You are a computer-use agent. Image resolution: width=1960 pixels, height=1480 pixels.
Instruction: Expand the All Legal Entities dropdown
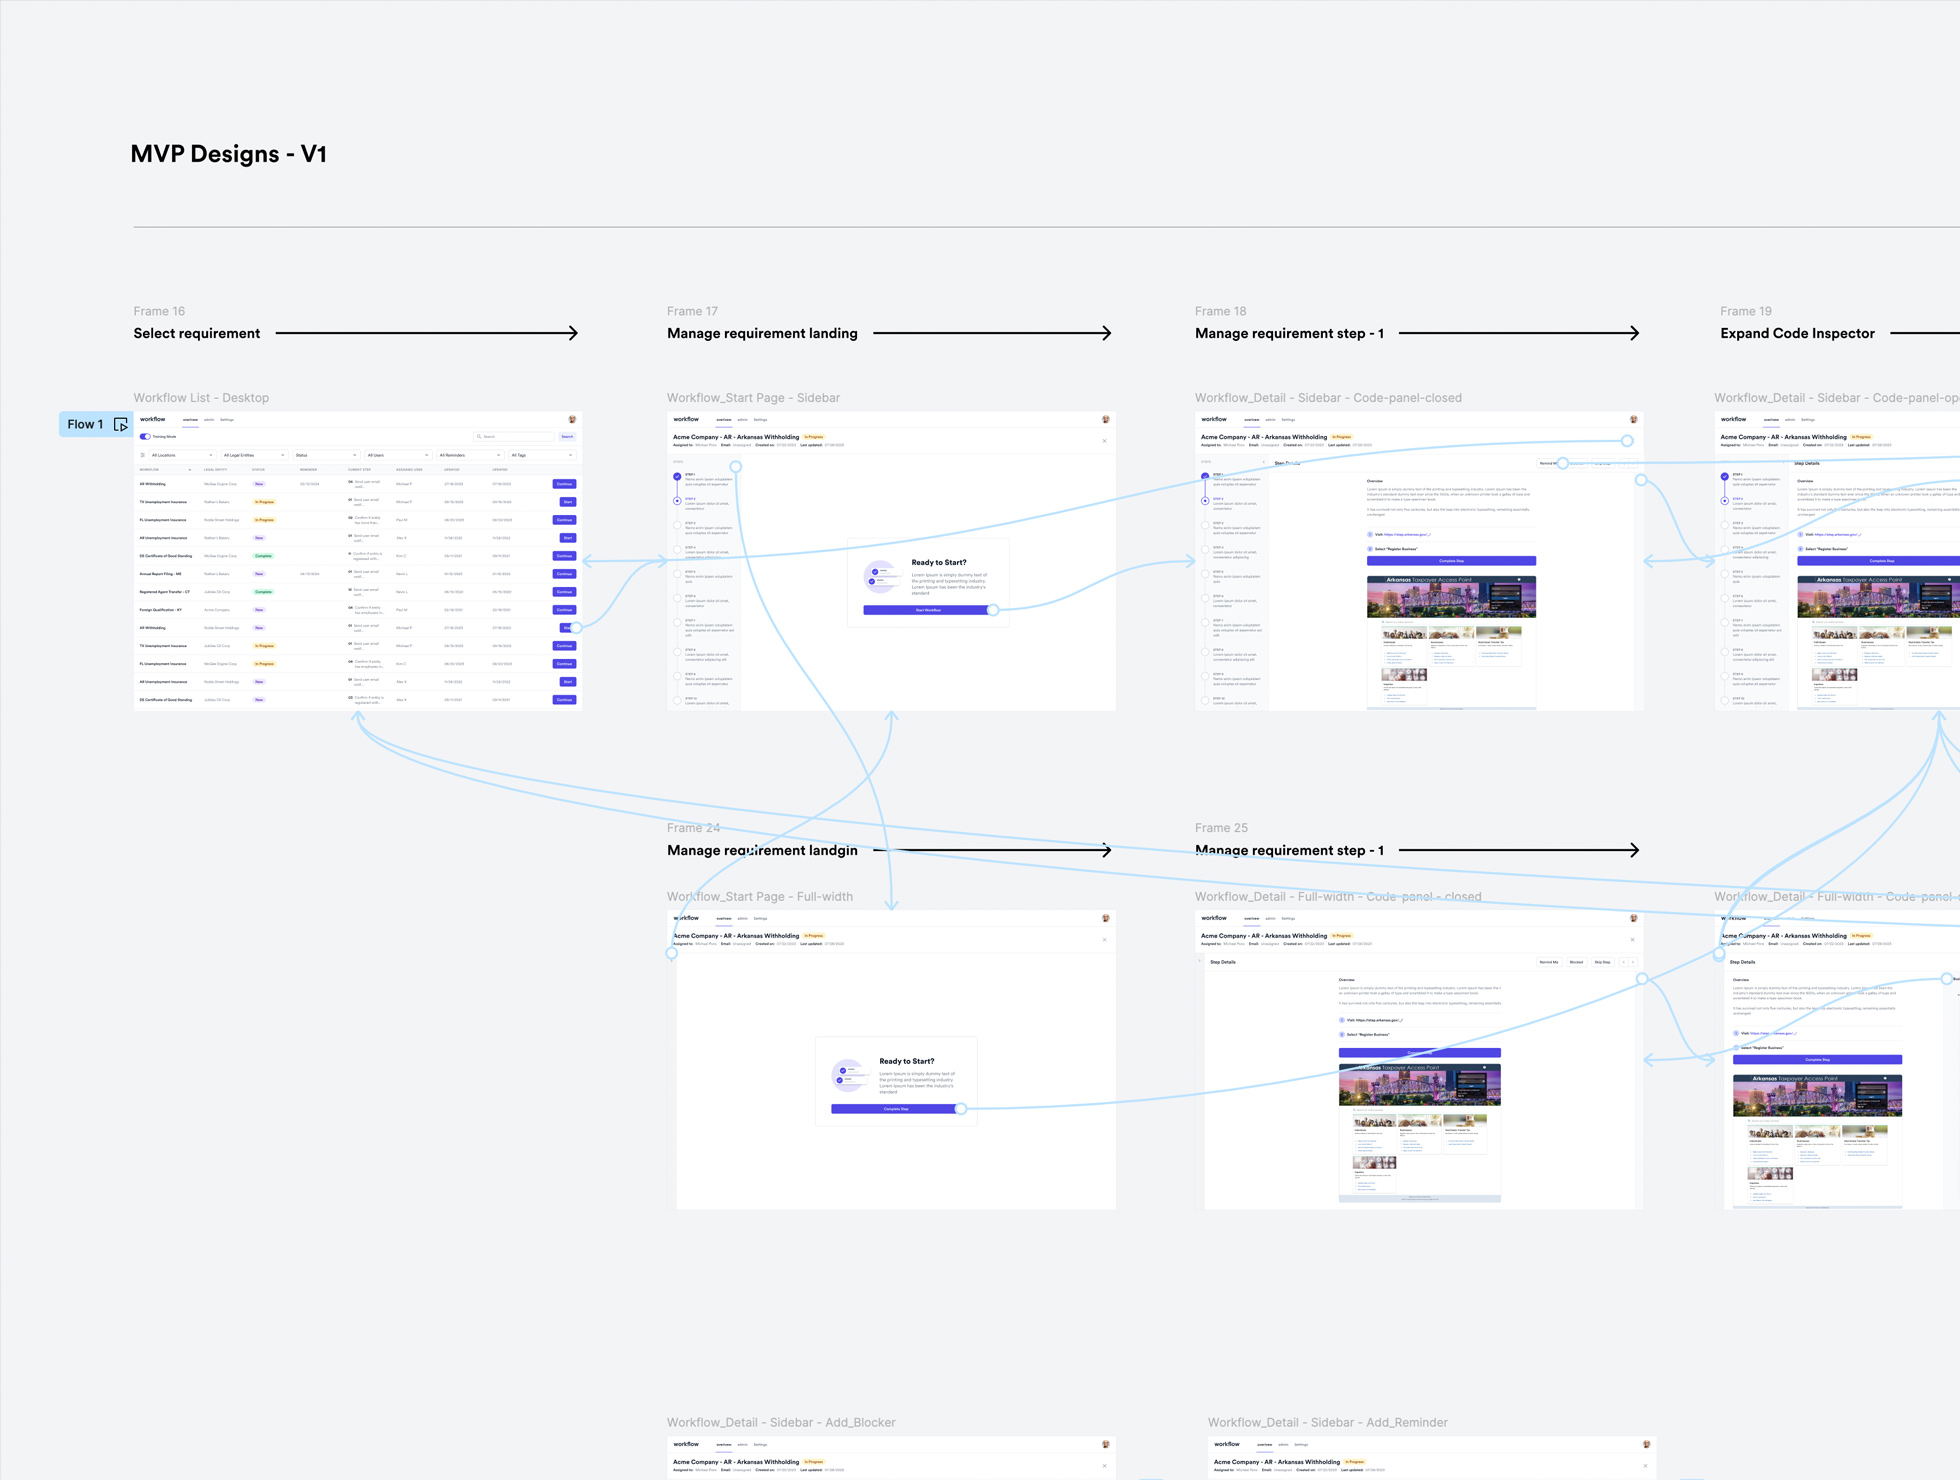coord(253,455)
